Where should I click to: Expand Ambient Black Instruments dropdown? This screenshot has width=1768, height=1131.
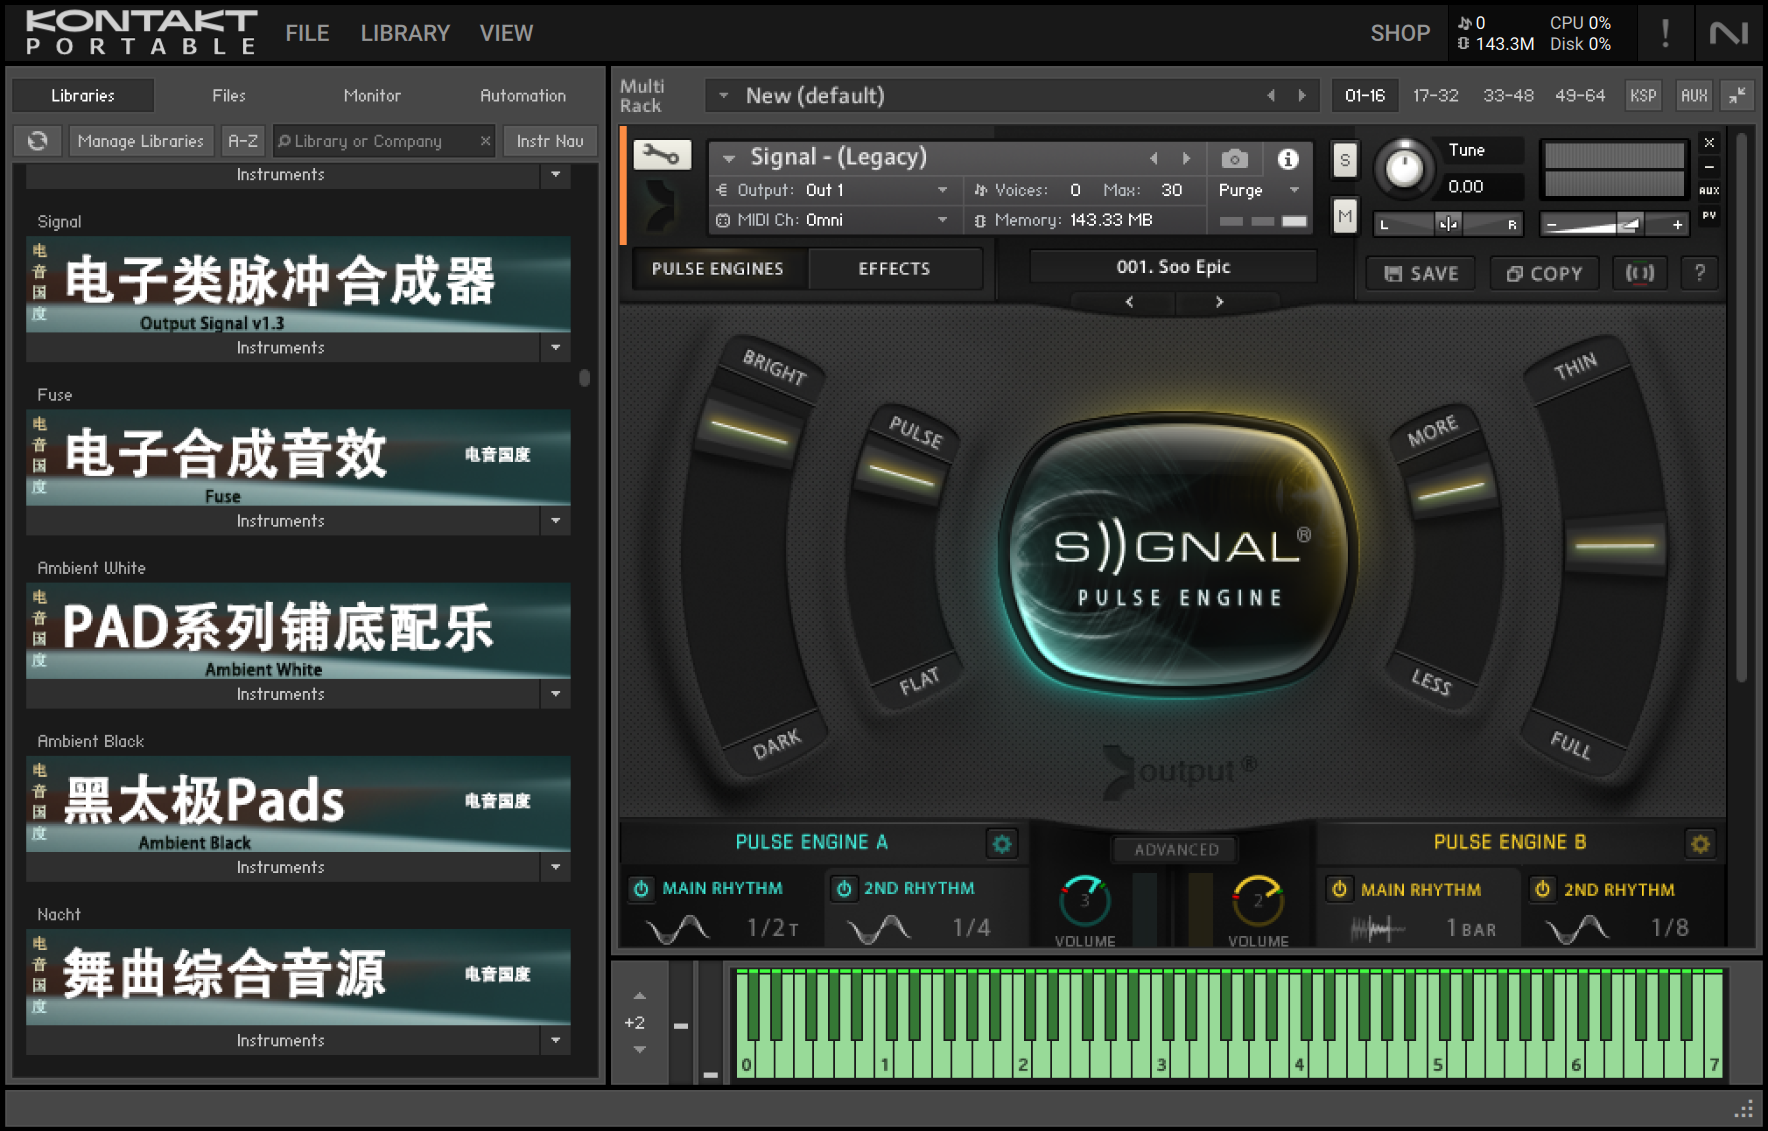point(556,867)
